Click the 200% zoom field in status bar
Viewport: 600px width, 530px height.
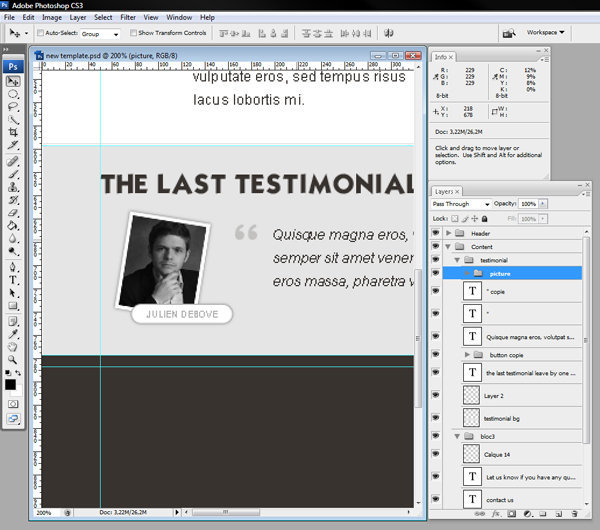tap(45, 512)
